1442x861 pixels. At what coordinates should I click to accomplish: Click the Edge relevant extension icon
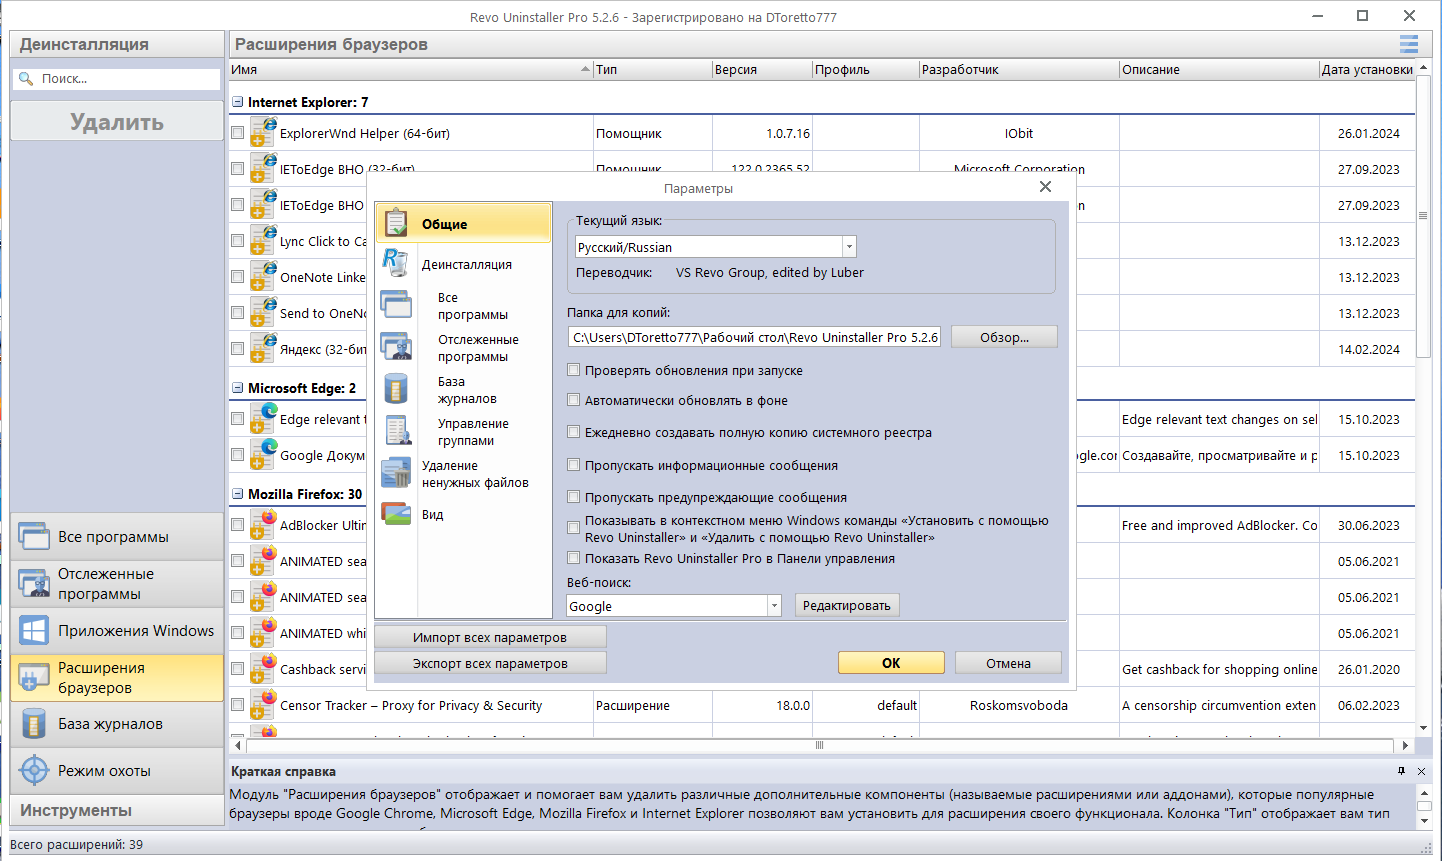pos(263,418)
